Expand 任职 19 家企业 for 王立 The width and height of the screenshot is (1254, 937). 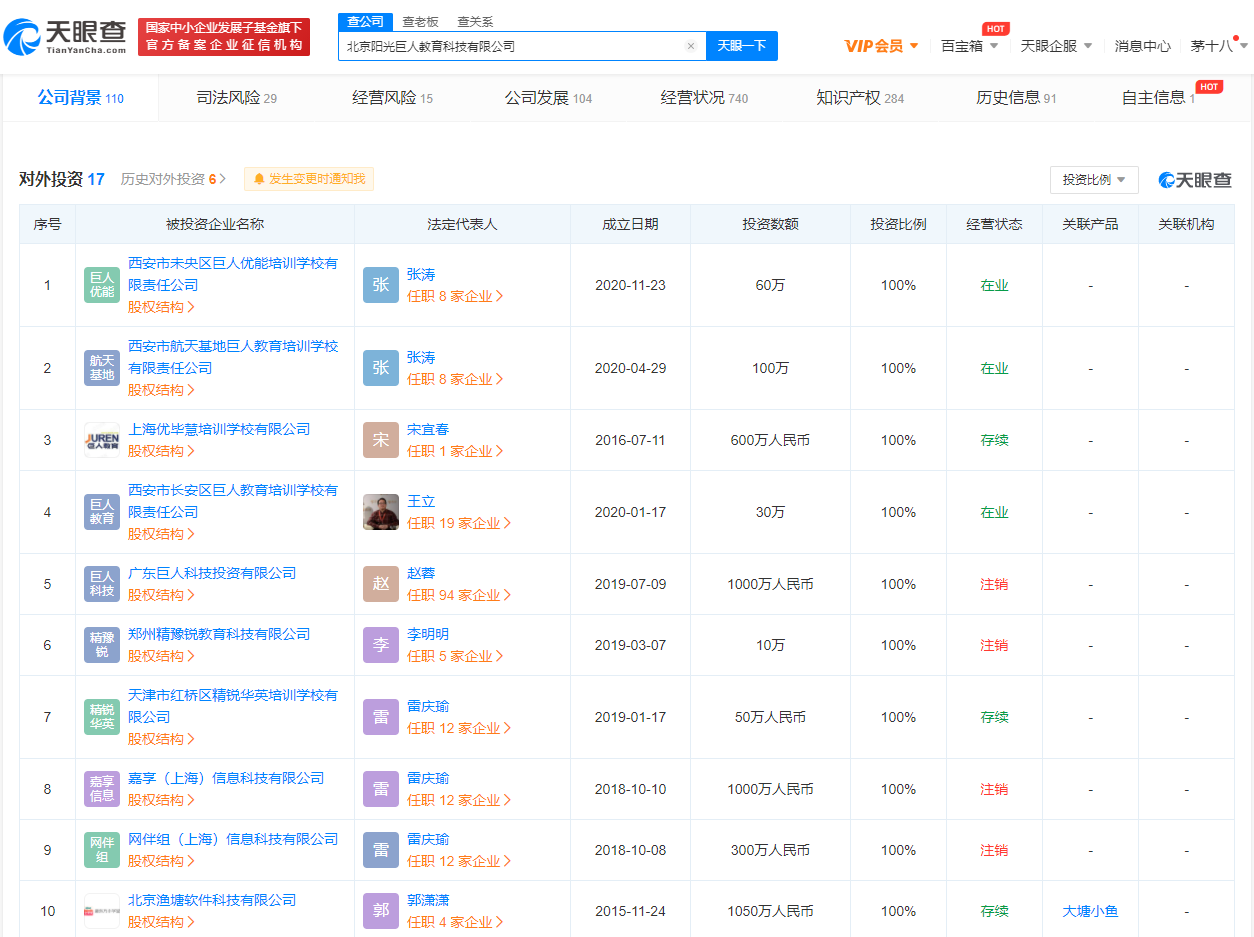pyautogui.click(x=459, y=523)
